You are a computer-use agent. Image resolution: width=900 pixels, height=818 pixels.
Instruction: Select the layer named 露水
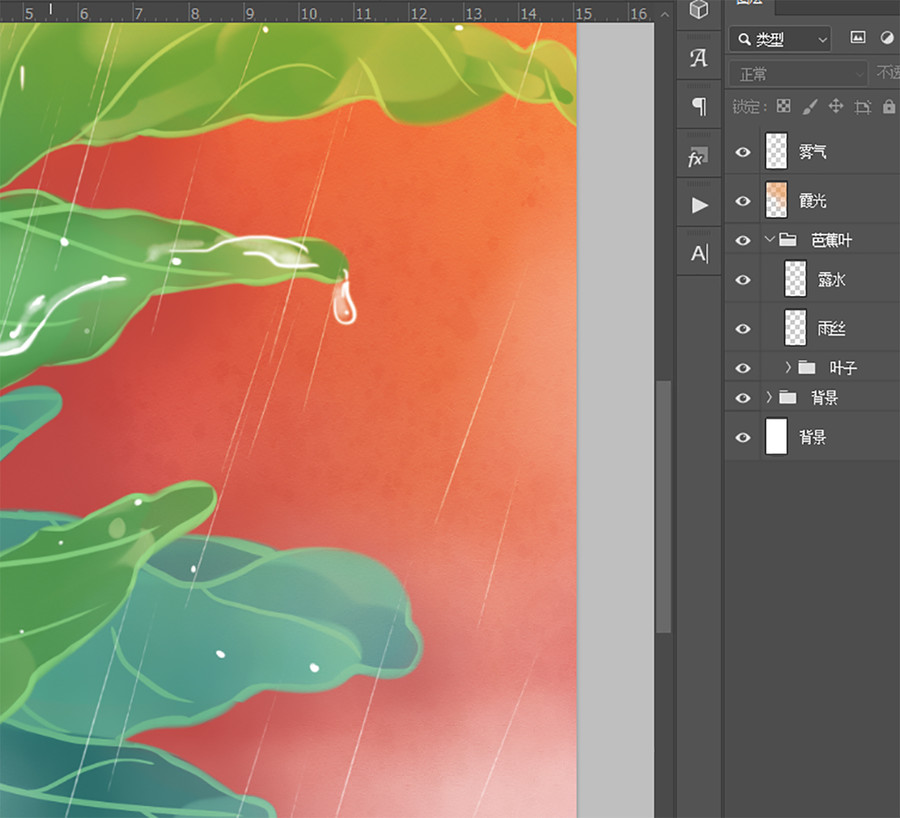click(x=832, y=280)
